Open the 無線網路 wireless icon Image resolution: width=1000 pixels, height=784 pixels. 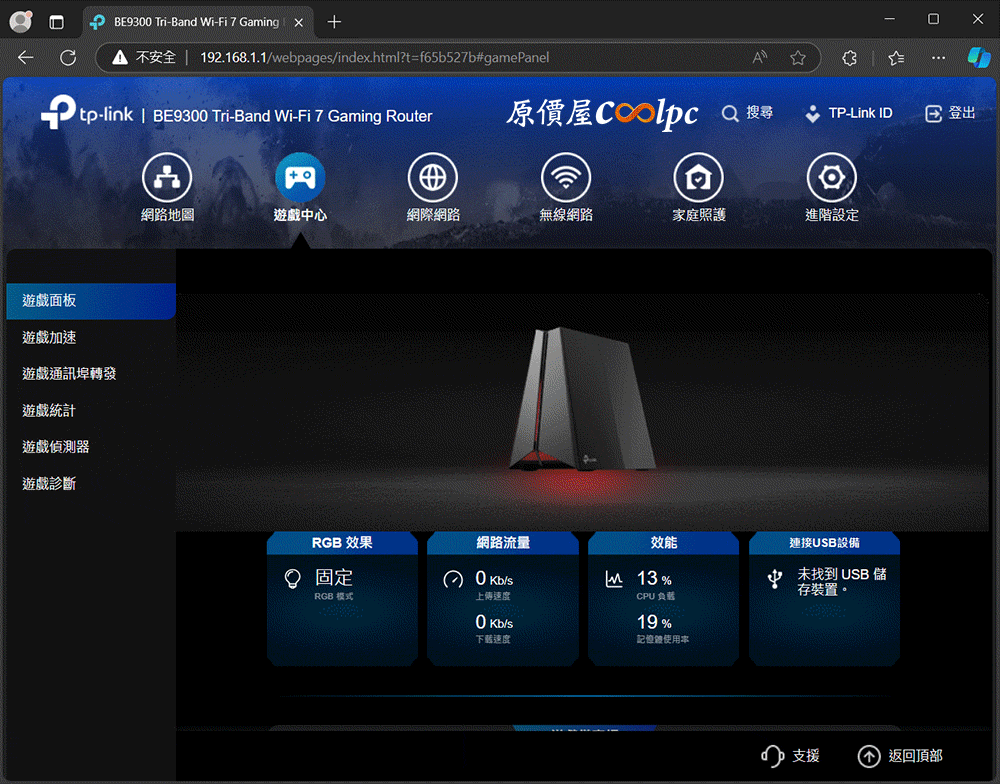(566, 177)
